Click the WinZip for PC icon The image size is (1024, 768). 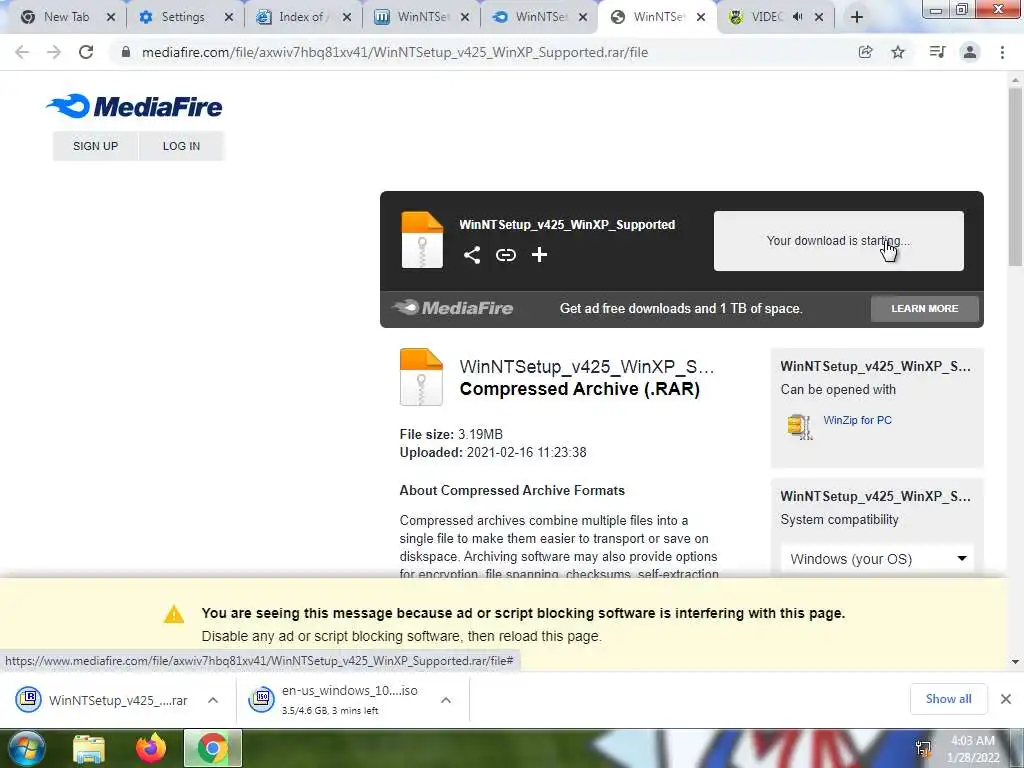click(799, 426)
